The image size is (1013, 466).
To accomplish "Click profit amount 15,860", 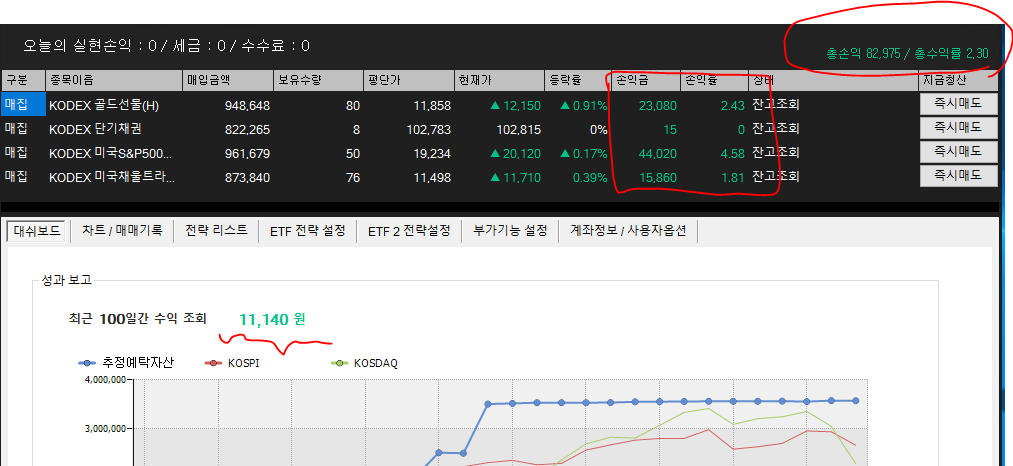I will point(658,177).
